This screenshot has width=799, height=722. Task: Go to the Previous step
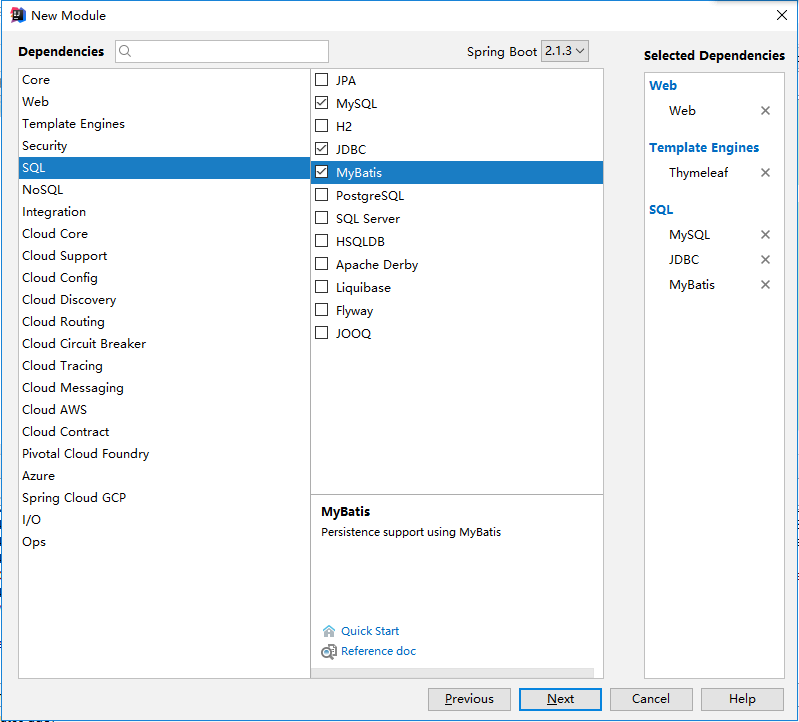tap(469, 699)
